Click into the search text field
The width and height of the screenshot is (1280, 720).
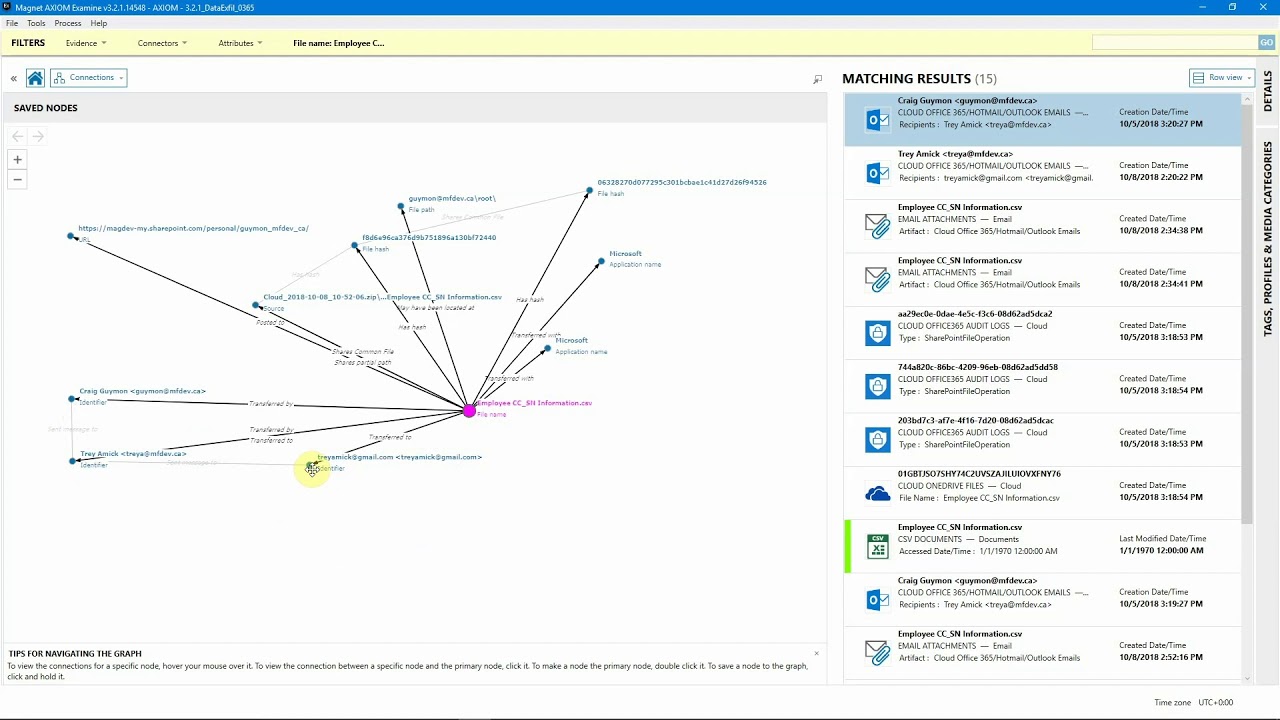(x=1175, y=43)
